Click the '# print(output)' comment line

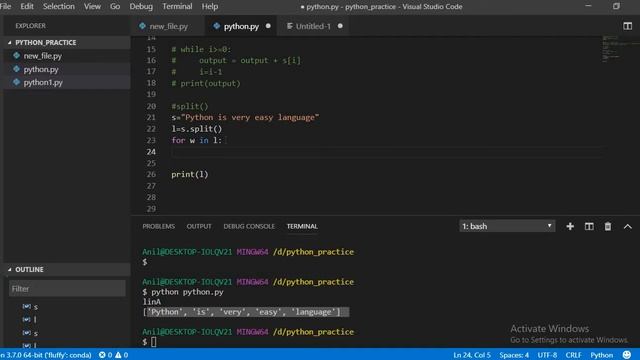pyautogui.click(x=206, y=83)
